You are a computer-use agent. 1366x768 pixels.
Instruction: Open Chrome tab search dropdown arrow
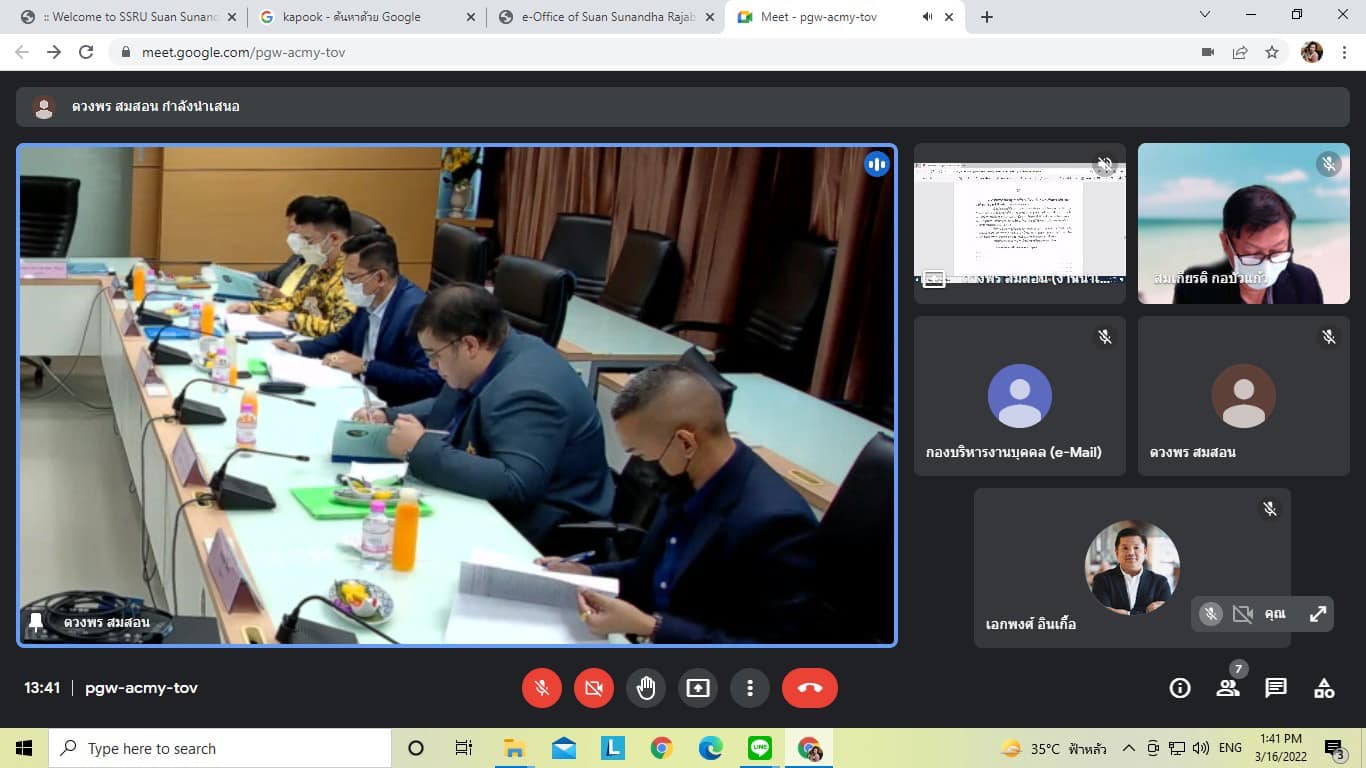click(x=1205, y=16)
